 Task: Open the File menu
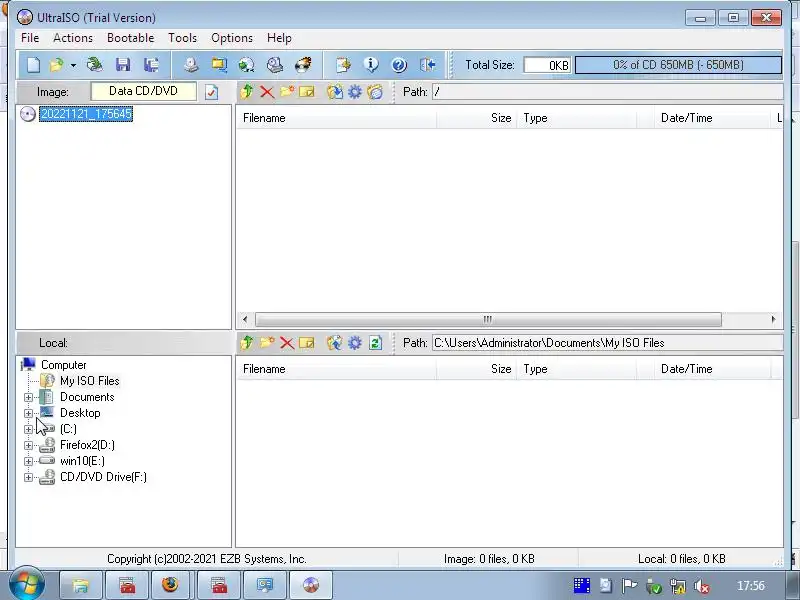point(30,38)
